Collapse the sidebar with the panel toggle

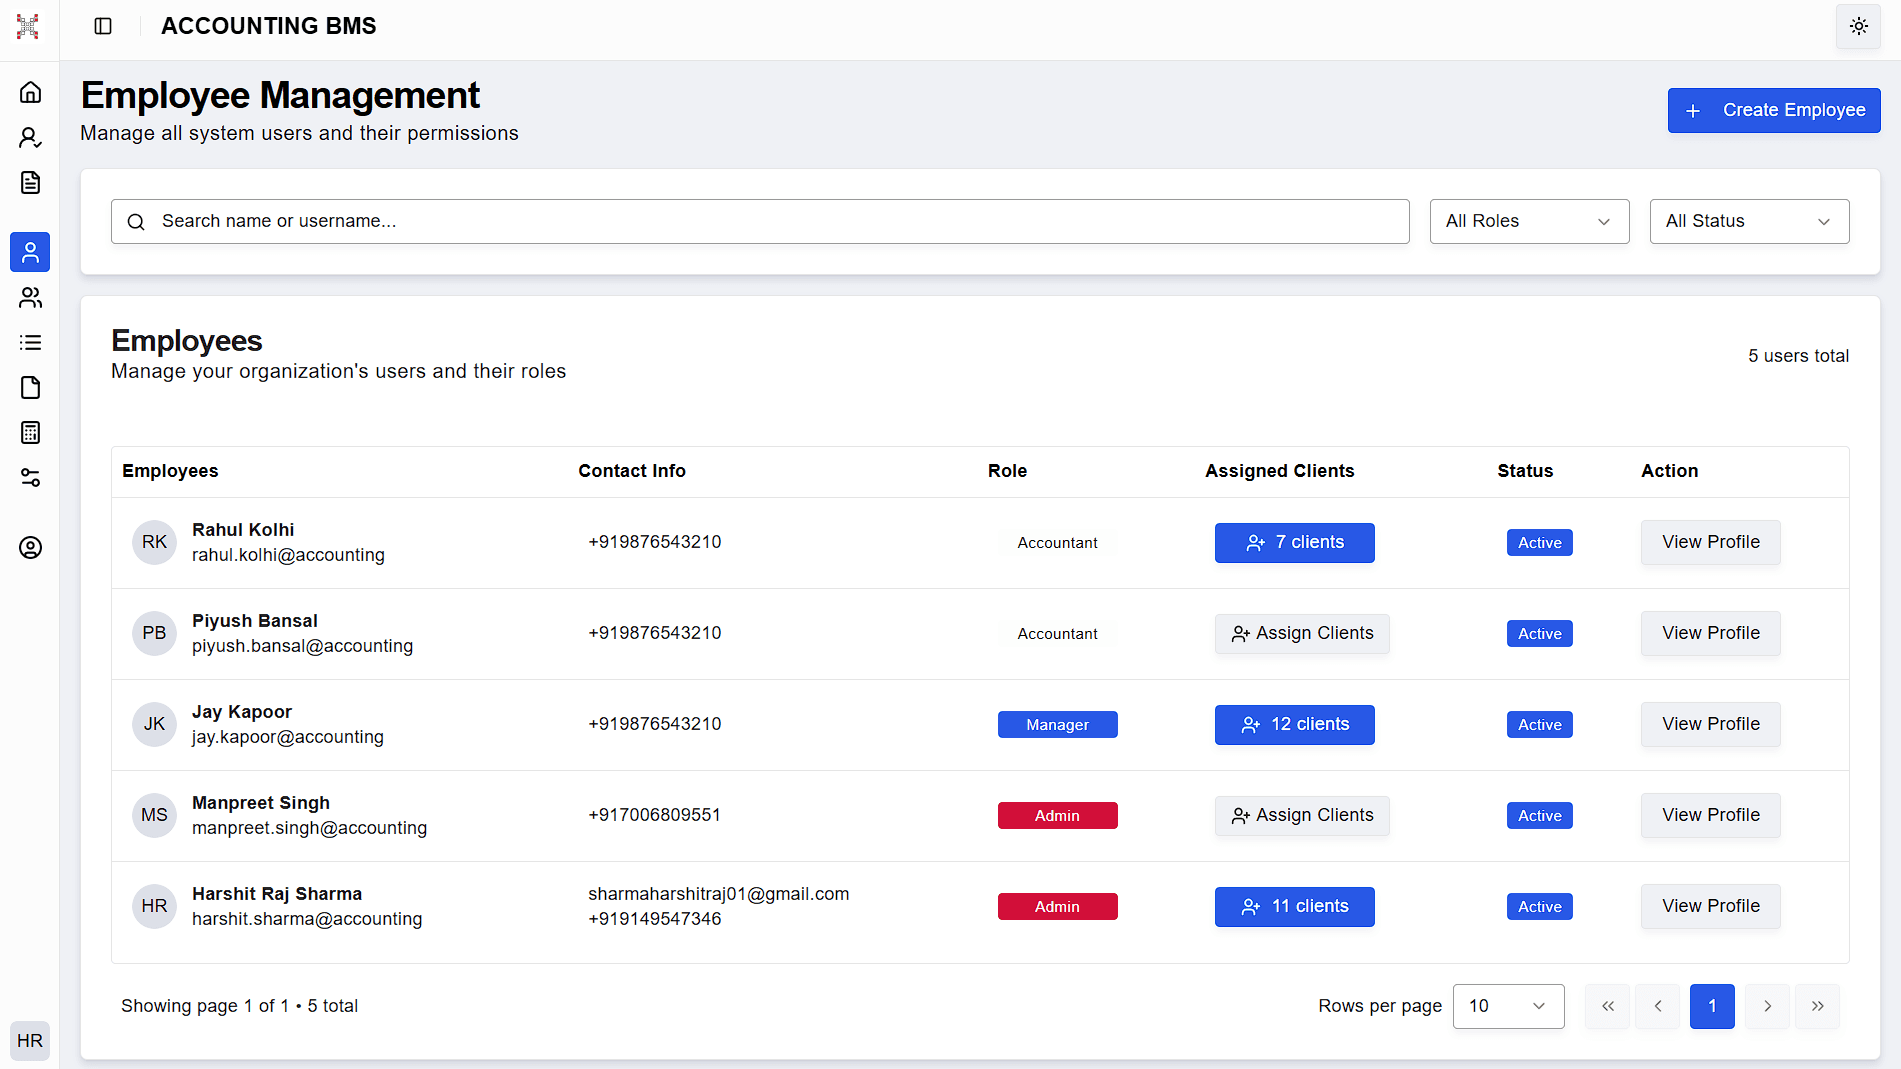click(x=102, y=26)
